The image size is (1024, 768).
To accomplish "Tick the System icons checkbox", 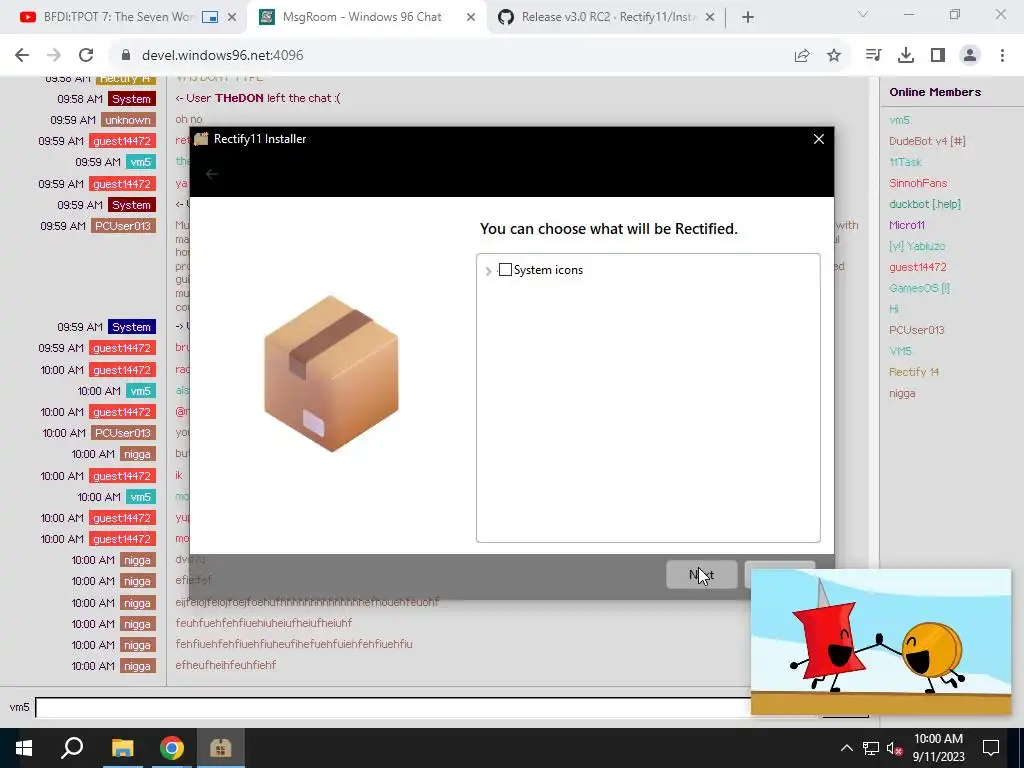I will pyautogui.click(x=505, y=270).
